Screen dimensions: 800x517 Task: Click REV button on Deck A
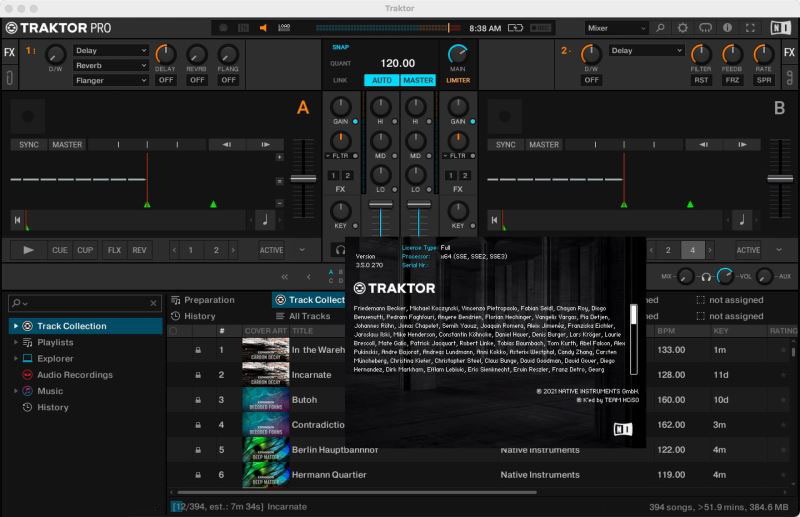pyautogui.click(x=139, y=250)
